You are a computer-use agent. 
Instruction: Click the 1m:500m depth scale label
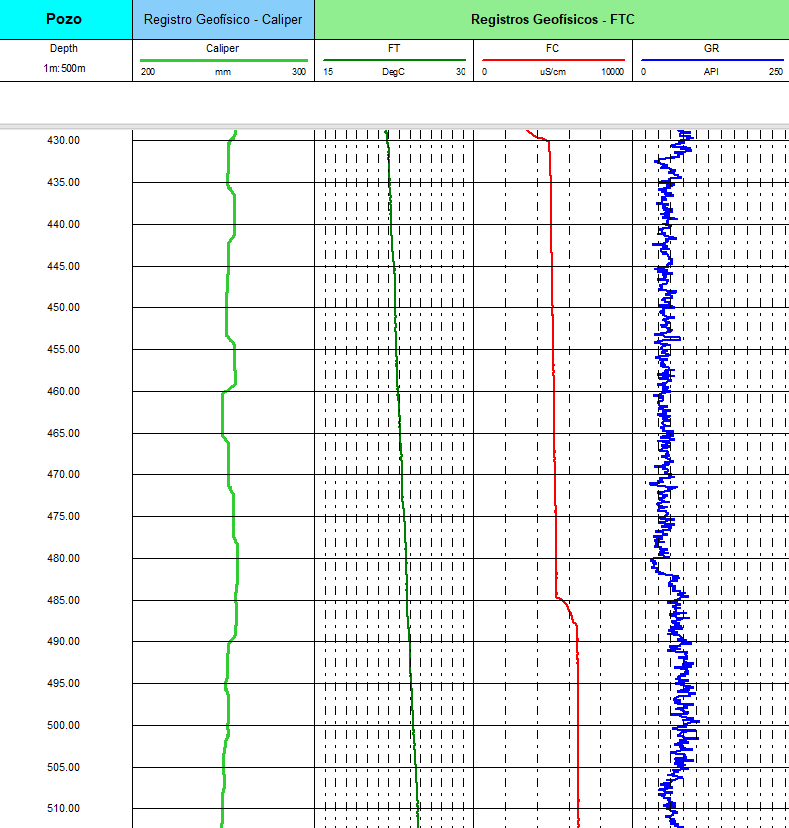pyautogui.click(x=64, y=68)
